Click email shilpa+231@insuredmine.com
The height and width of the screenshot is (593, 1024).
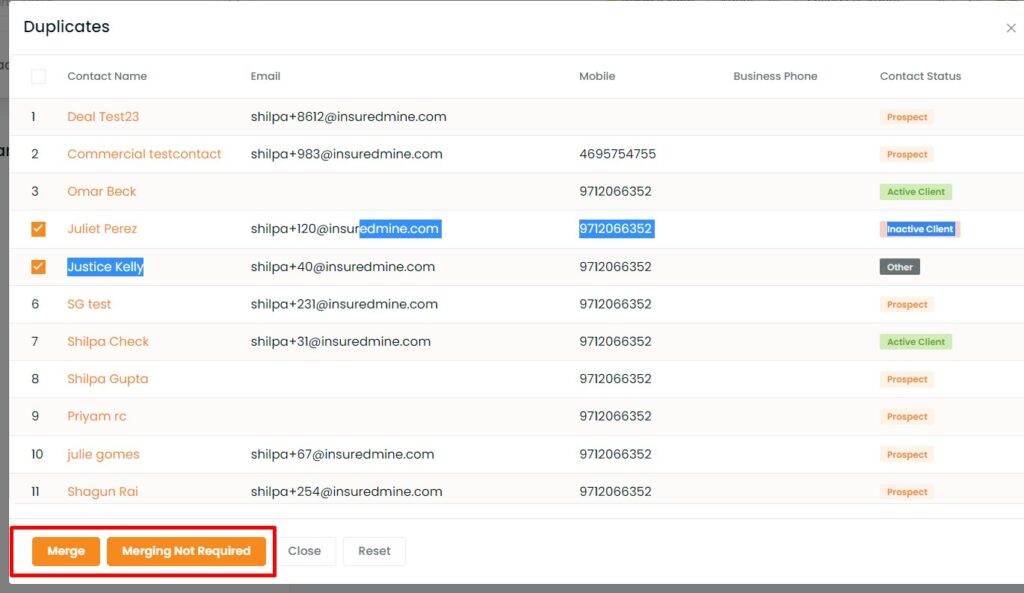click(x=344, y=304)
